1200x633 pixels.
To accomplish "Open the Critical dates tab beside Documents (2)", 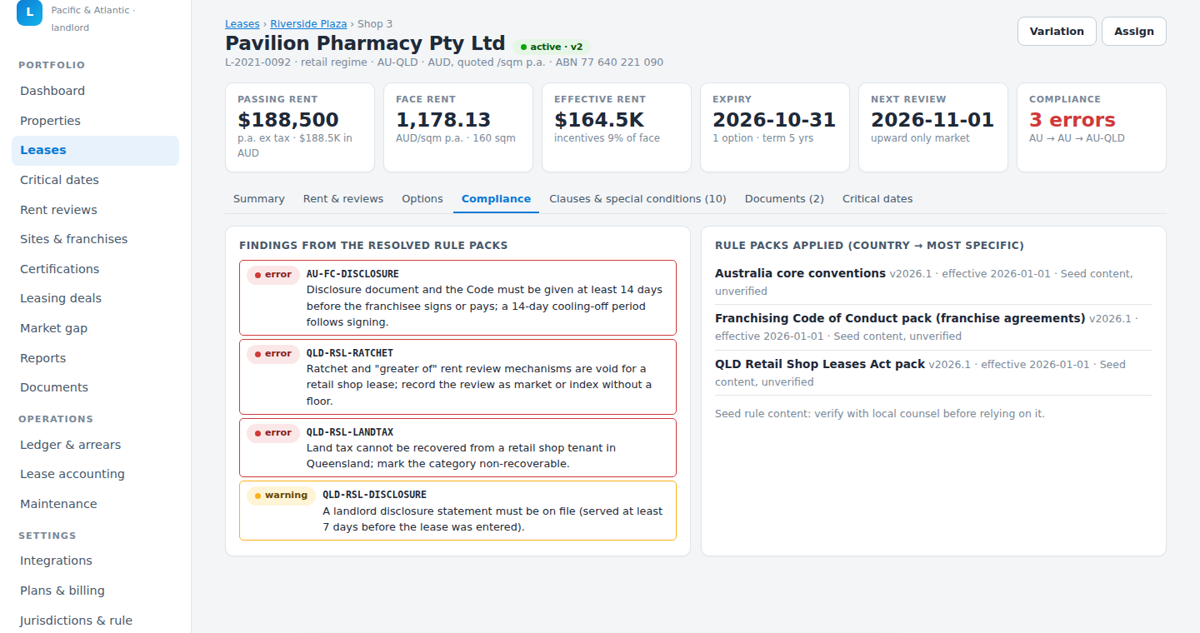I will point(877,199).
